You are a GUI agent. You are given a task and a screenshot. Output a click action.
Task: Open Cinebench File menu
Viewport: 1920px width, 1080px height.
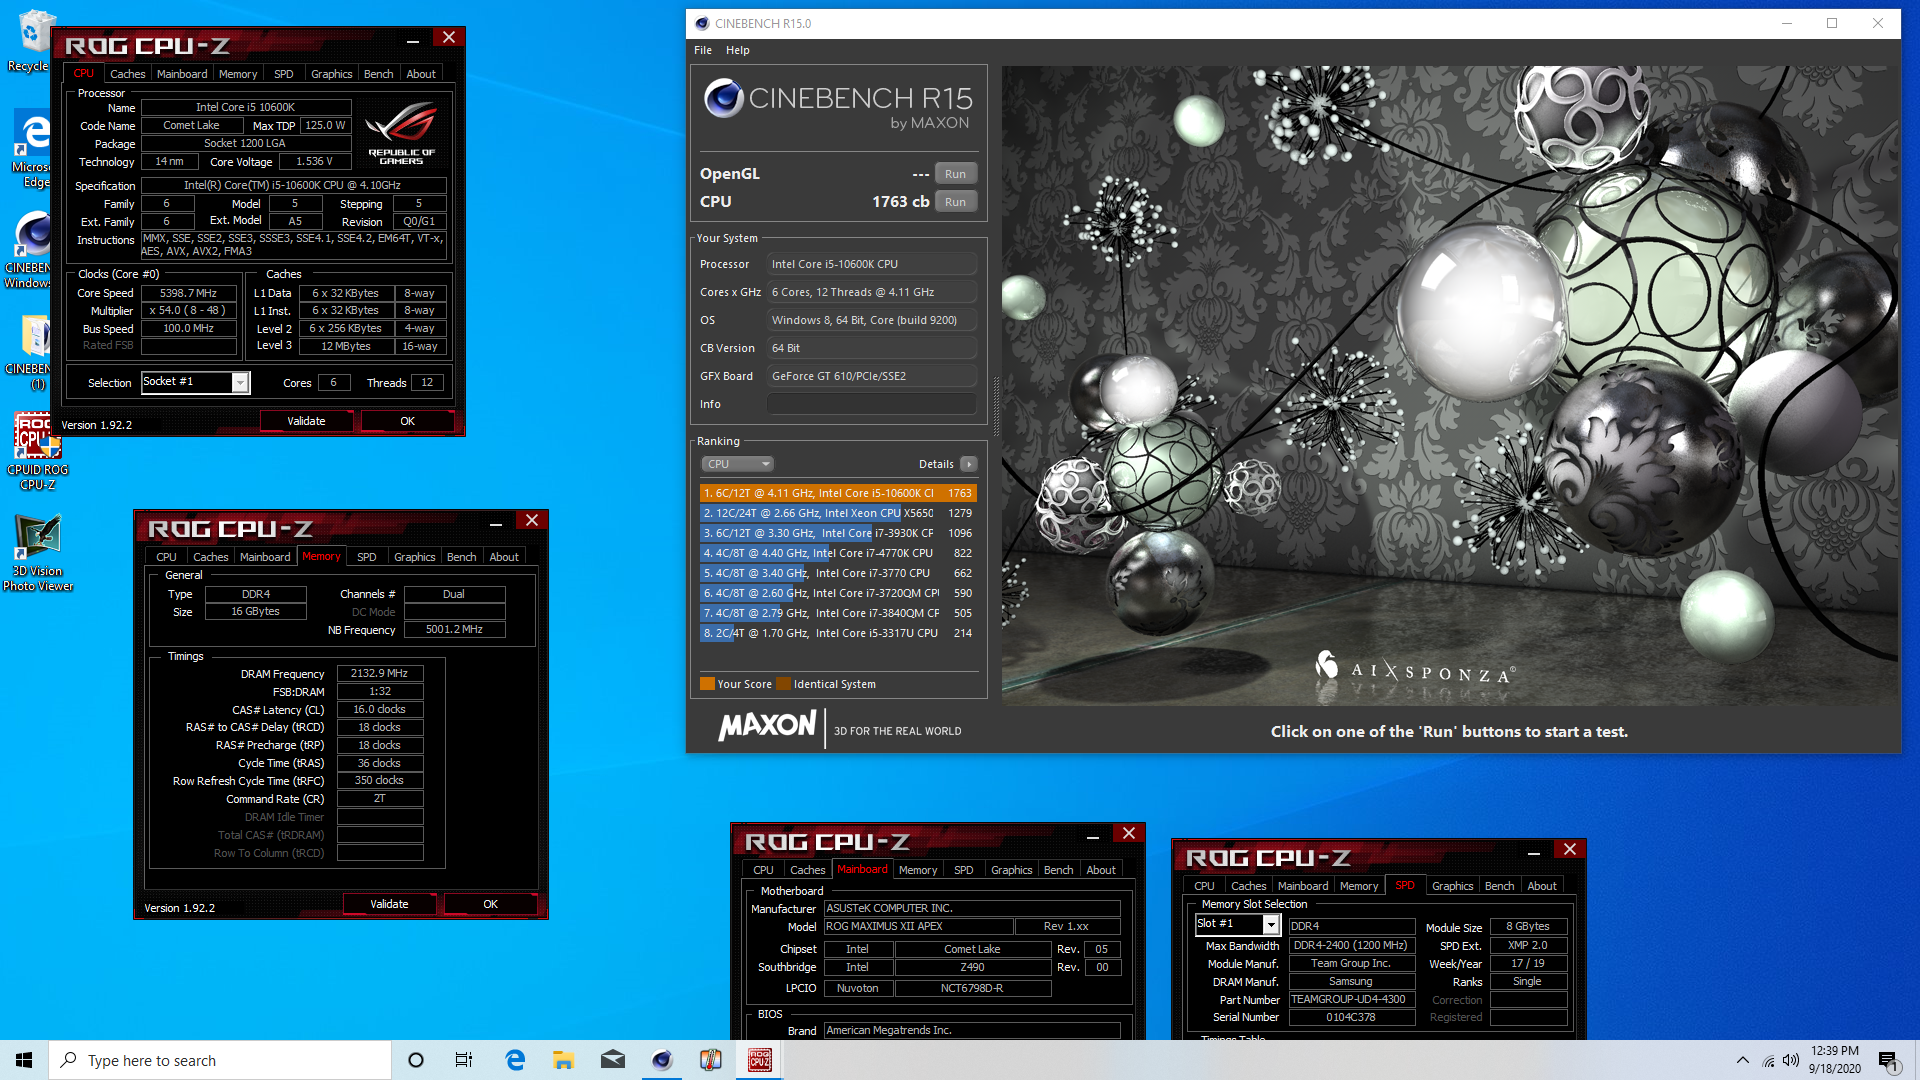[x=703, y=50]
